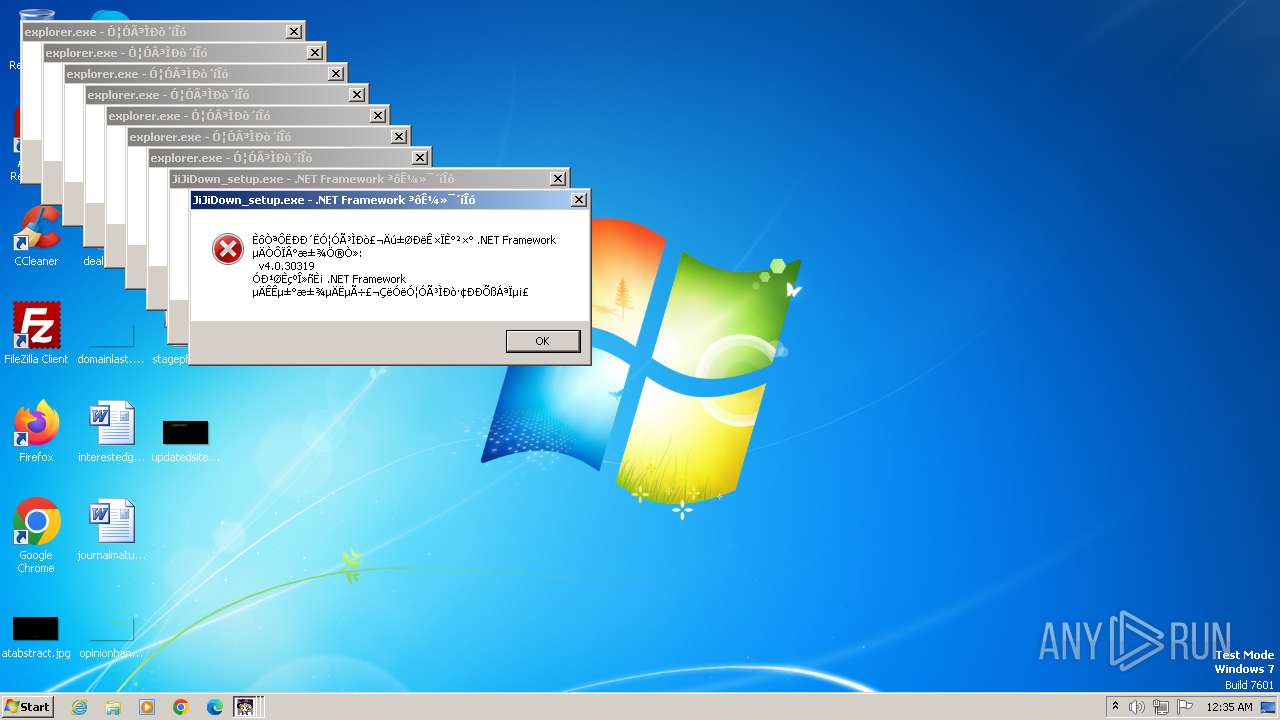Close the front JiJiDown_setup.exe error dialog

tap(578, 200)
